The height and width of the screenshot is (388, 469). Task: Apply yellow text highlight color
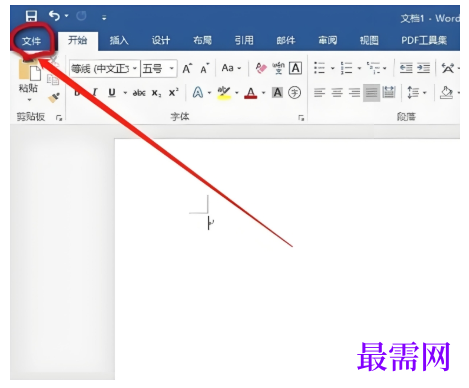(224, 92)
